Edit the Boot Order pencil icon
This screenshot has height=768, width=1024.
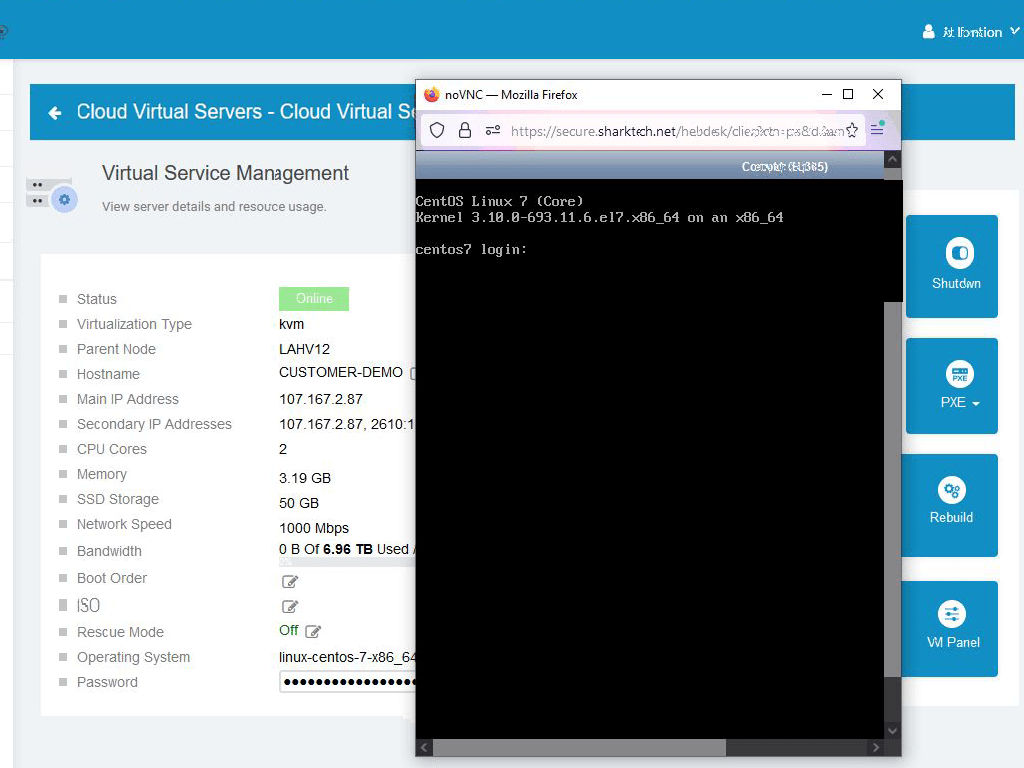click(x=289, y=581)
